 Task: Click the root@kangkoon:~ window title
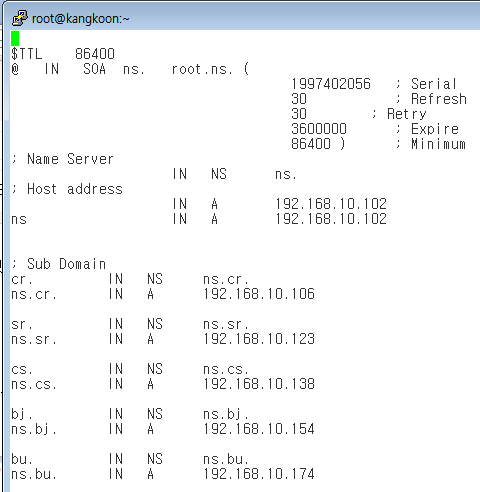click(x=80, y=19)
